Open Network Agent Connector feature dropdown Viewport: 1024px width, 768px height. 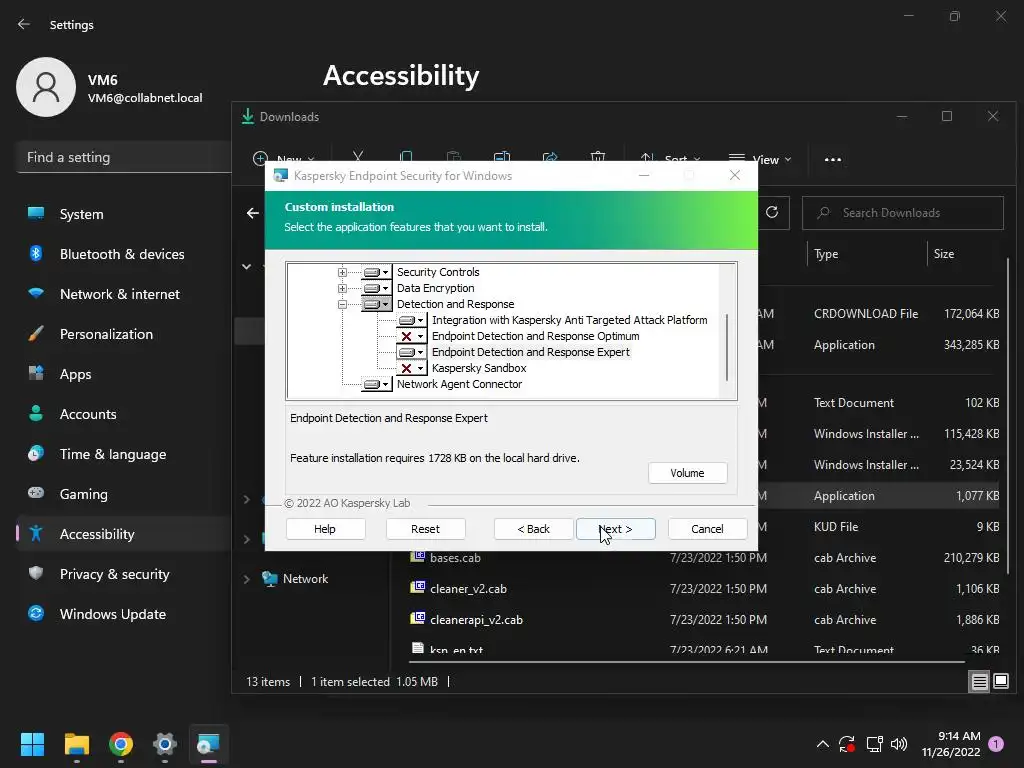(x=376, y=384)
